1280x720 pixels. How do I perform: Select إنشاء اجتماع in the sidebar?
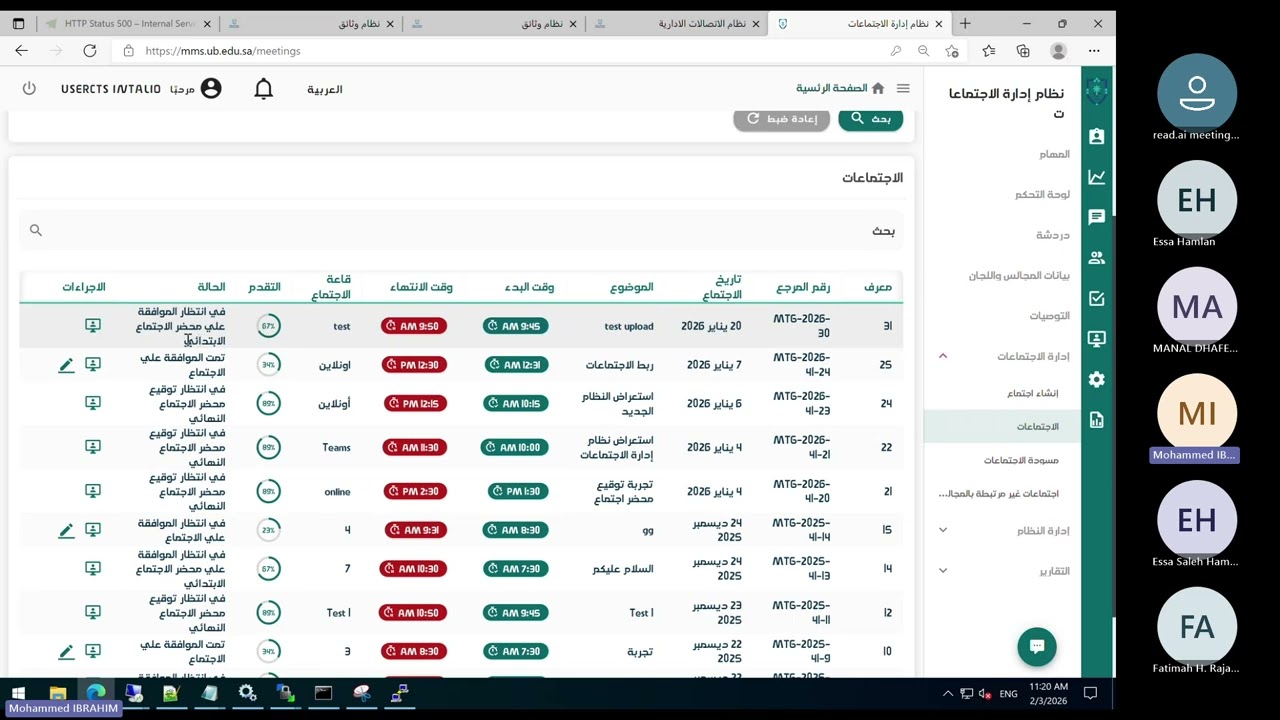tap(1032, 393)
